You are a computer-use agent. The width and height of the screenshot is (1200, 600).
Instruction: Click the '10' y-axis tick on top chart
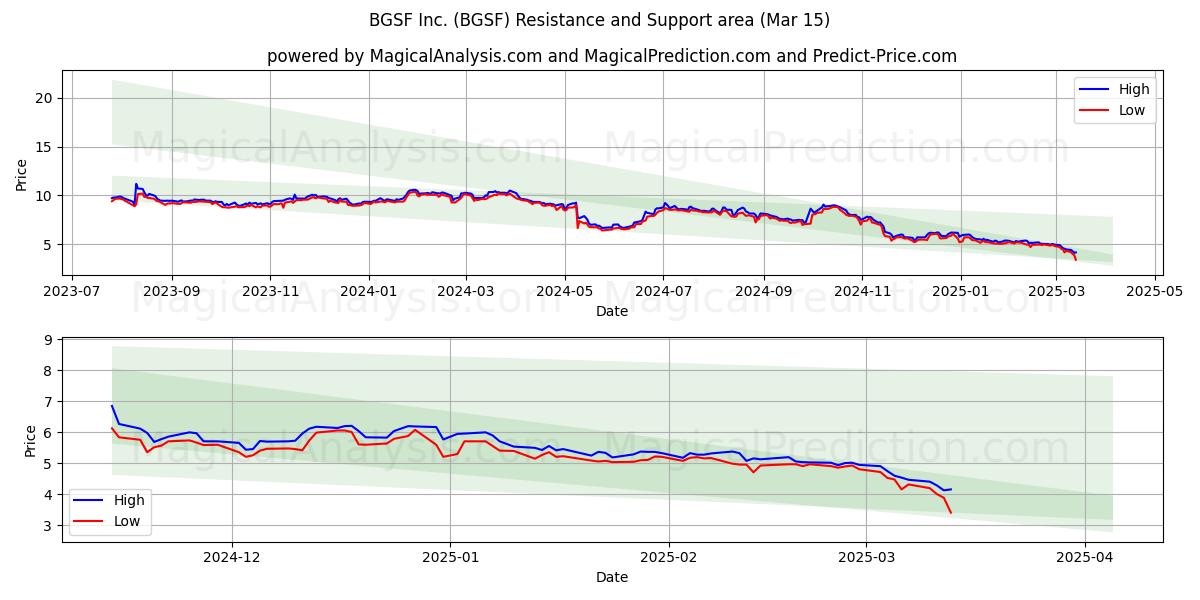tap(43, 196)
